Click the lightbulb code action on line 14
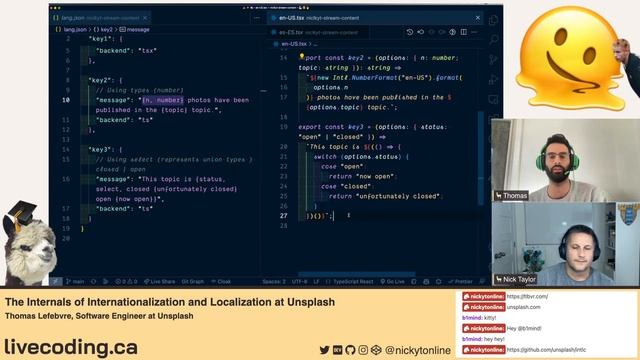This screenshot has height=360, width=640. tap(302, 57)
